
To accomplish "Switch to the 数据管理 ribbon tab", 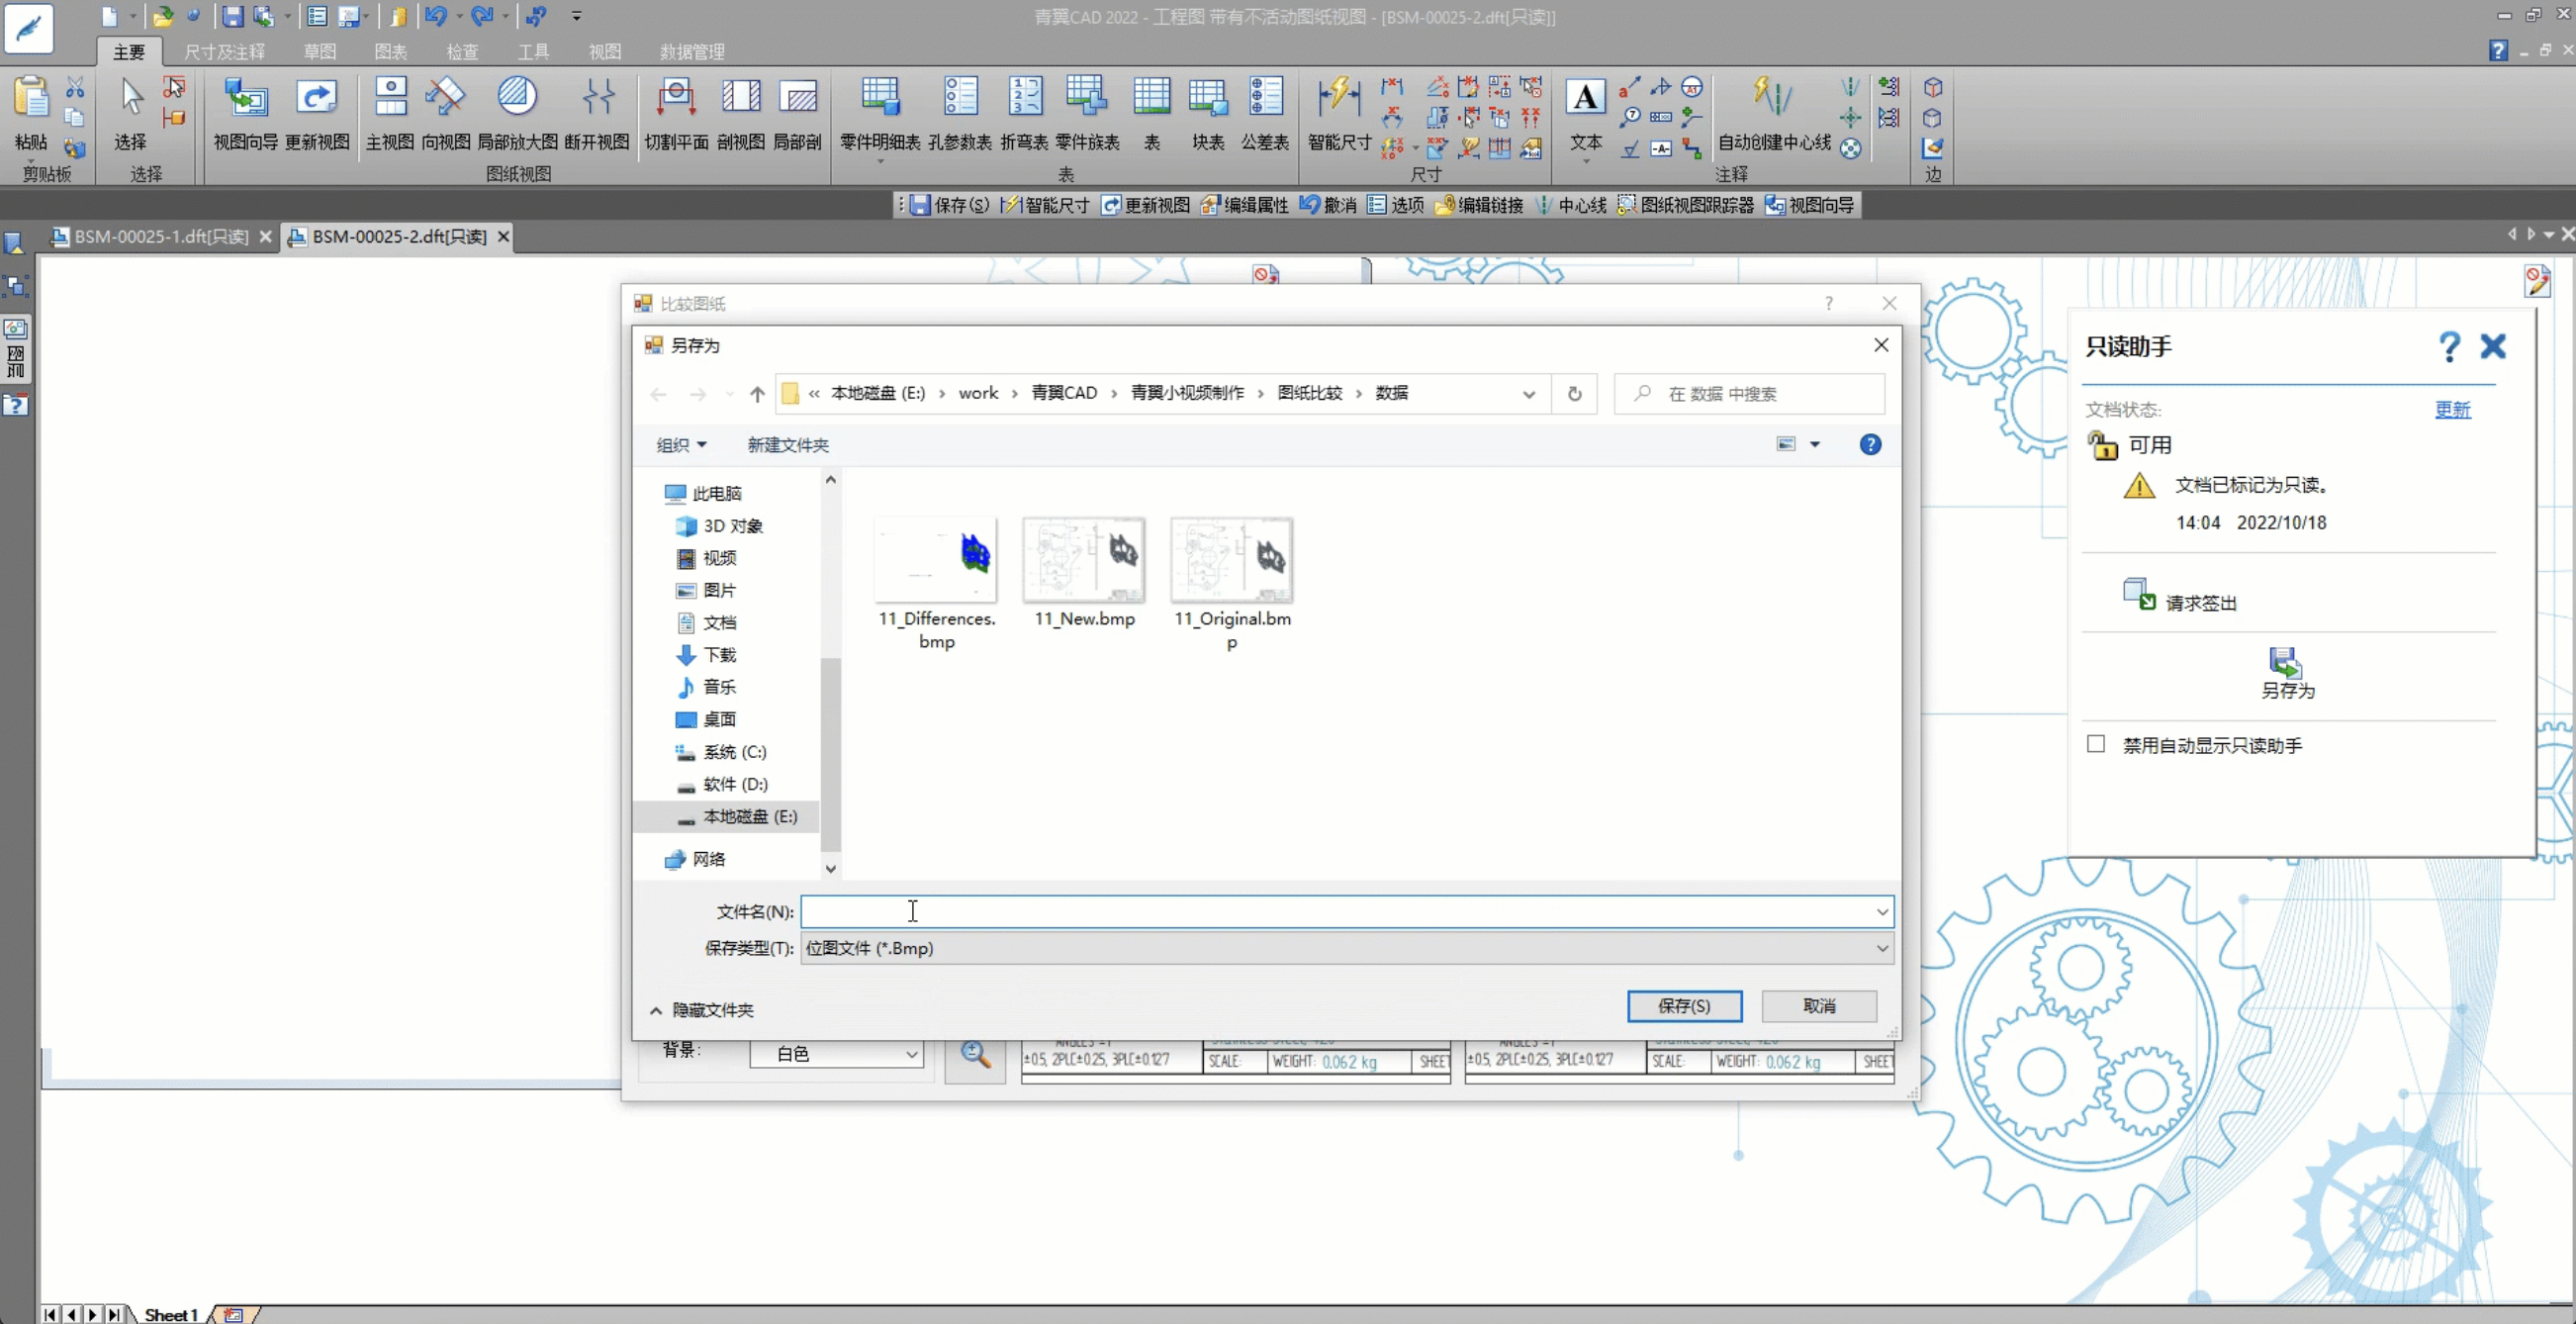I will pos(692,52).
